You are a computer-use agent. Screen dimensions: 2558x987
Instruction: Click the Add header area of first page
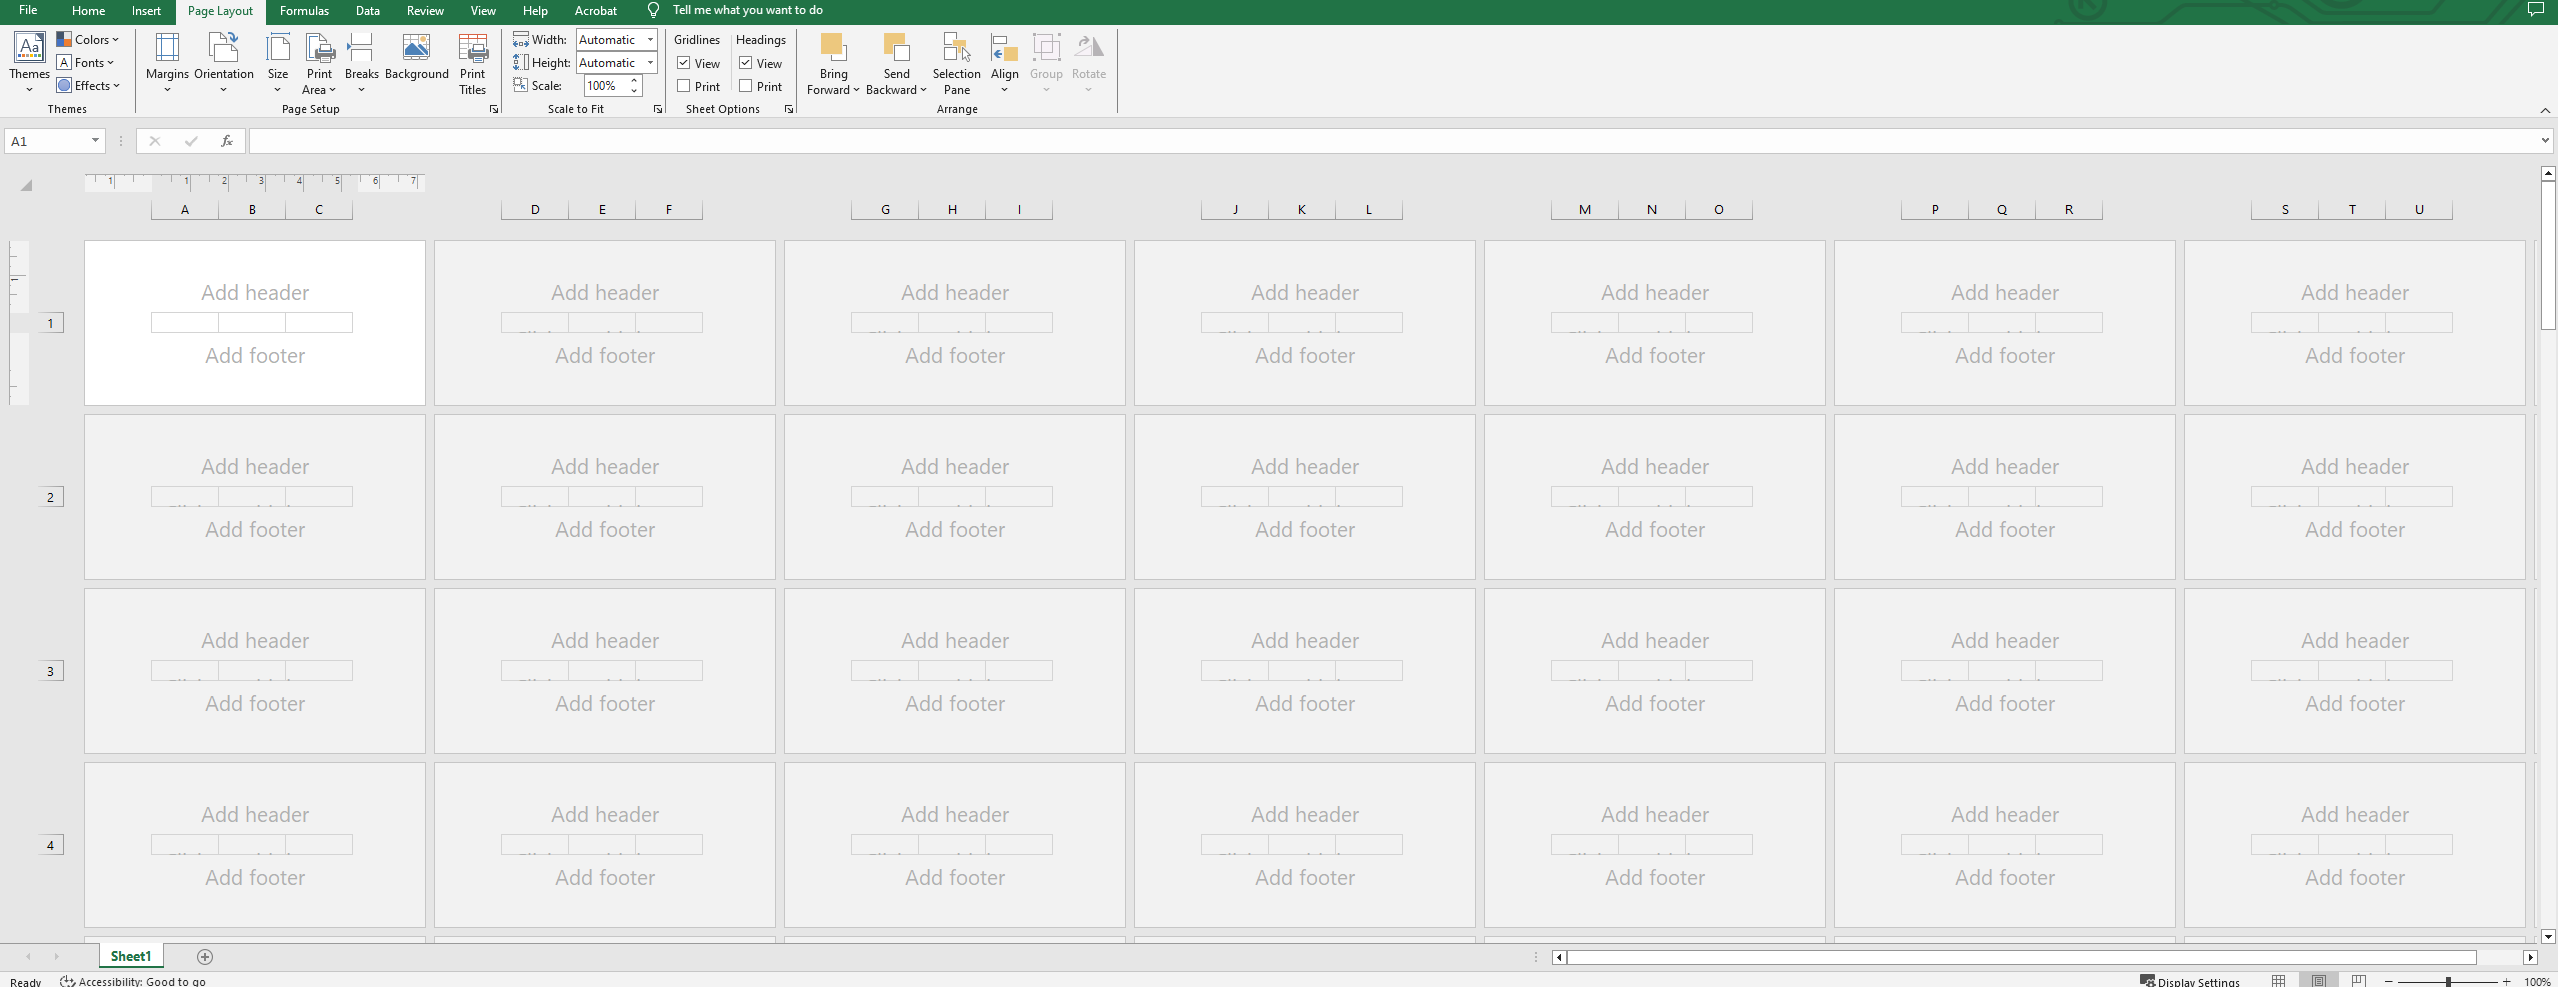(x=255, y=293)
